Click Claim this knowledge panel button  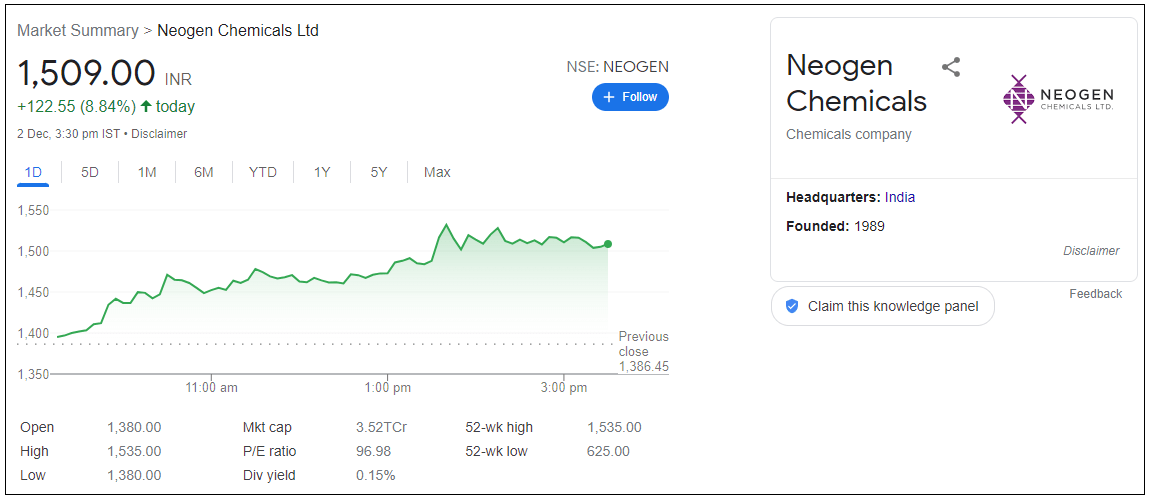click(882, 306)
